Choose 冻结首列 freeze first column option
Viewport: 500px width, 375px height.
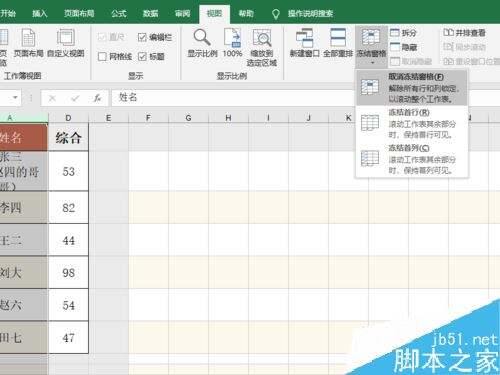tap(412, 159)
